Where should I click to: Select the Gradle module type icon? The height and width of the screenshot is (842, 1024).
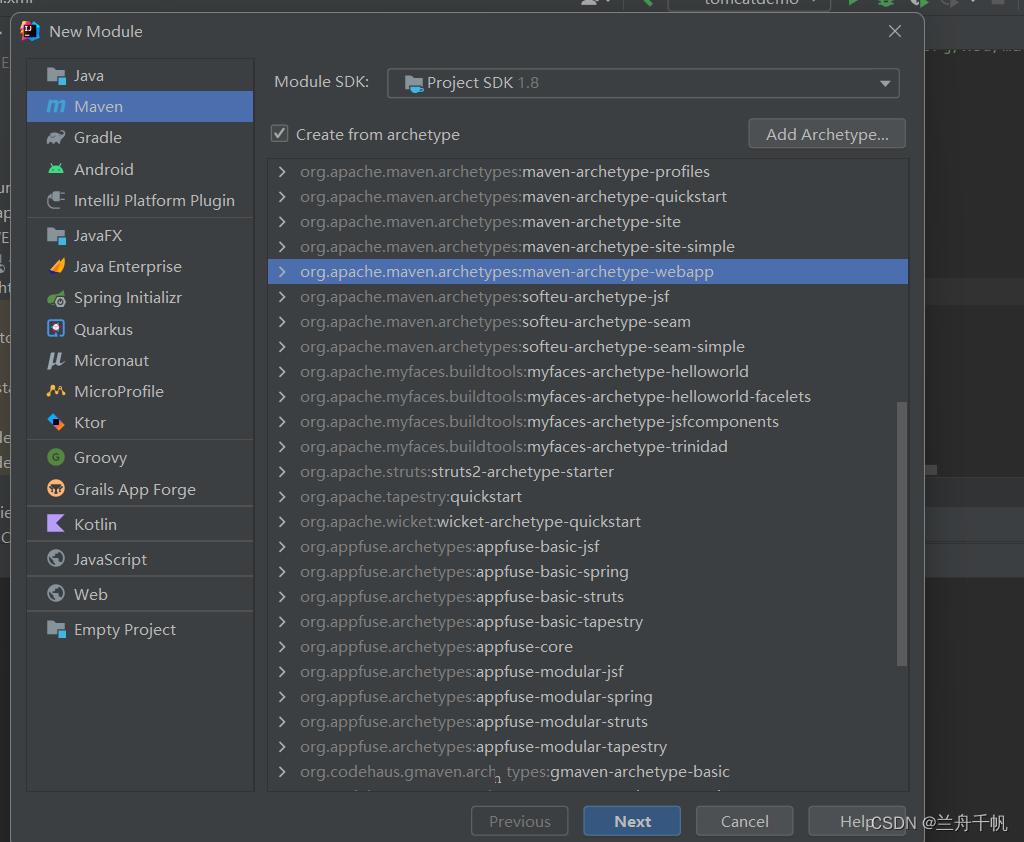click(56, 138)
